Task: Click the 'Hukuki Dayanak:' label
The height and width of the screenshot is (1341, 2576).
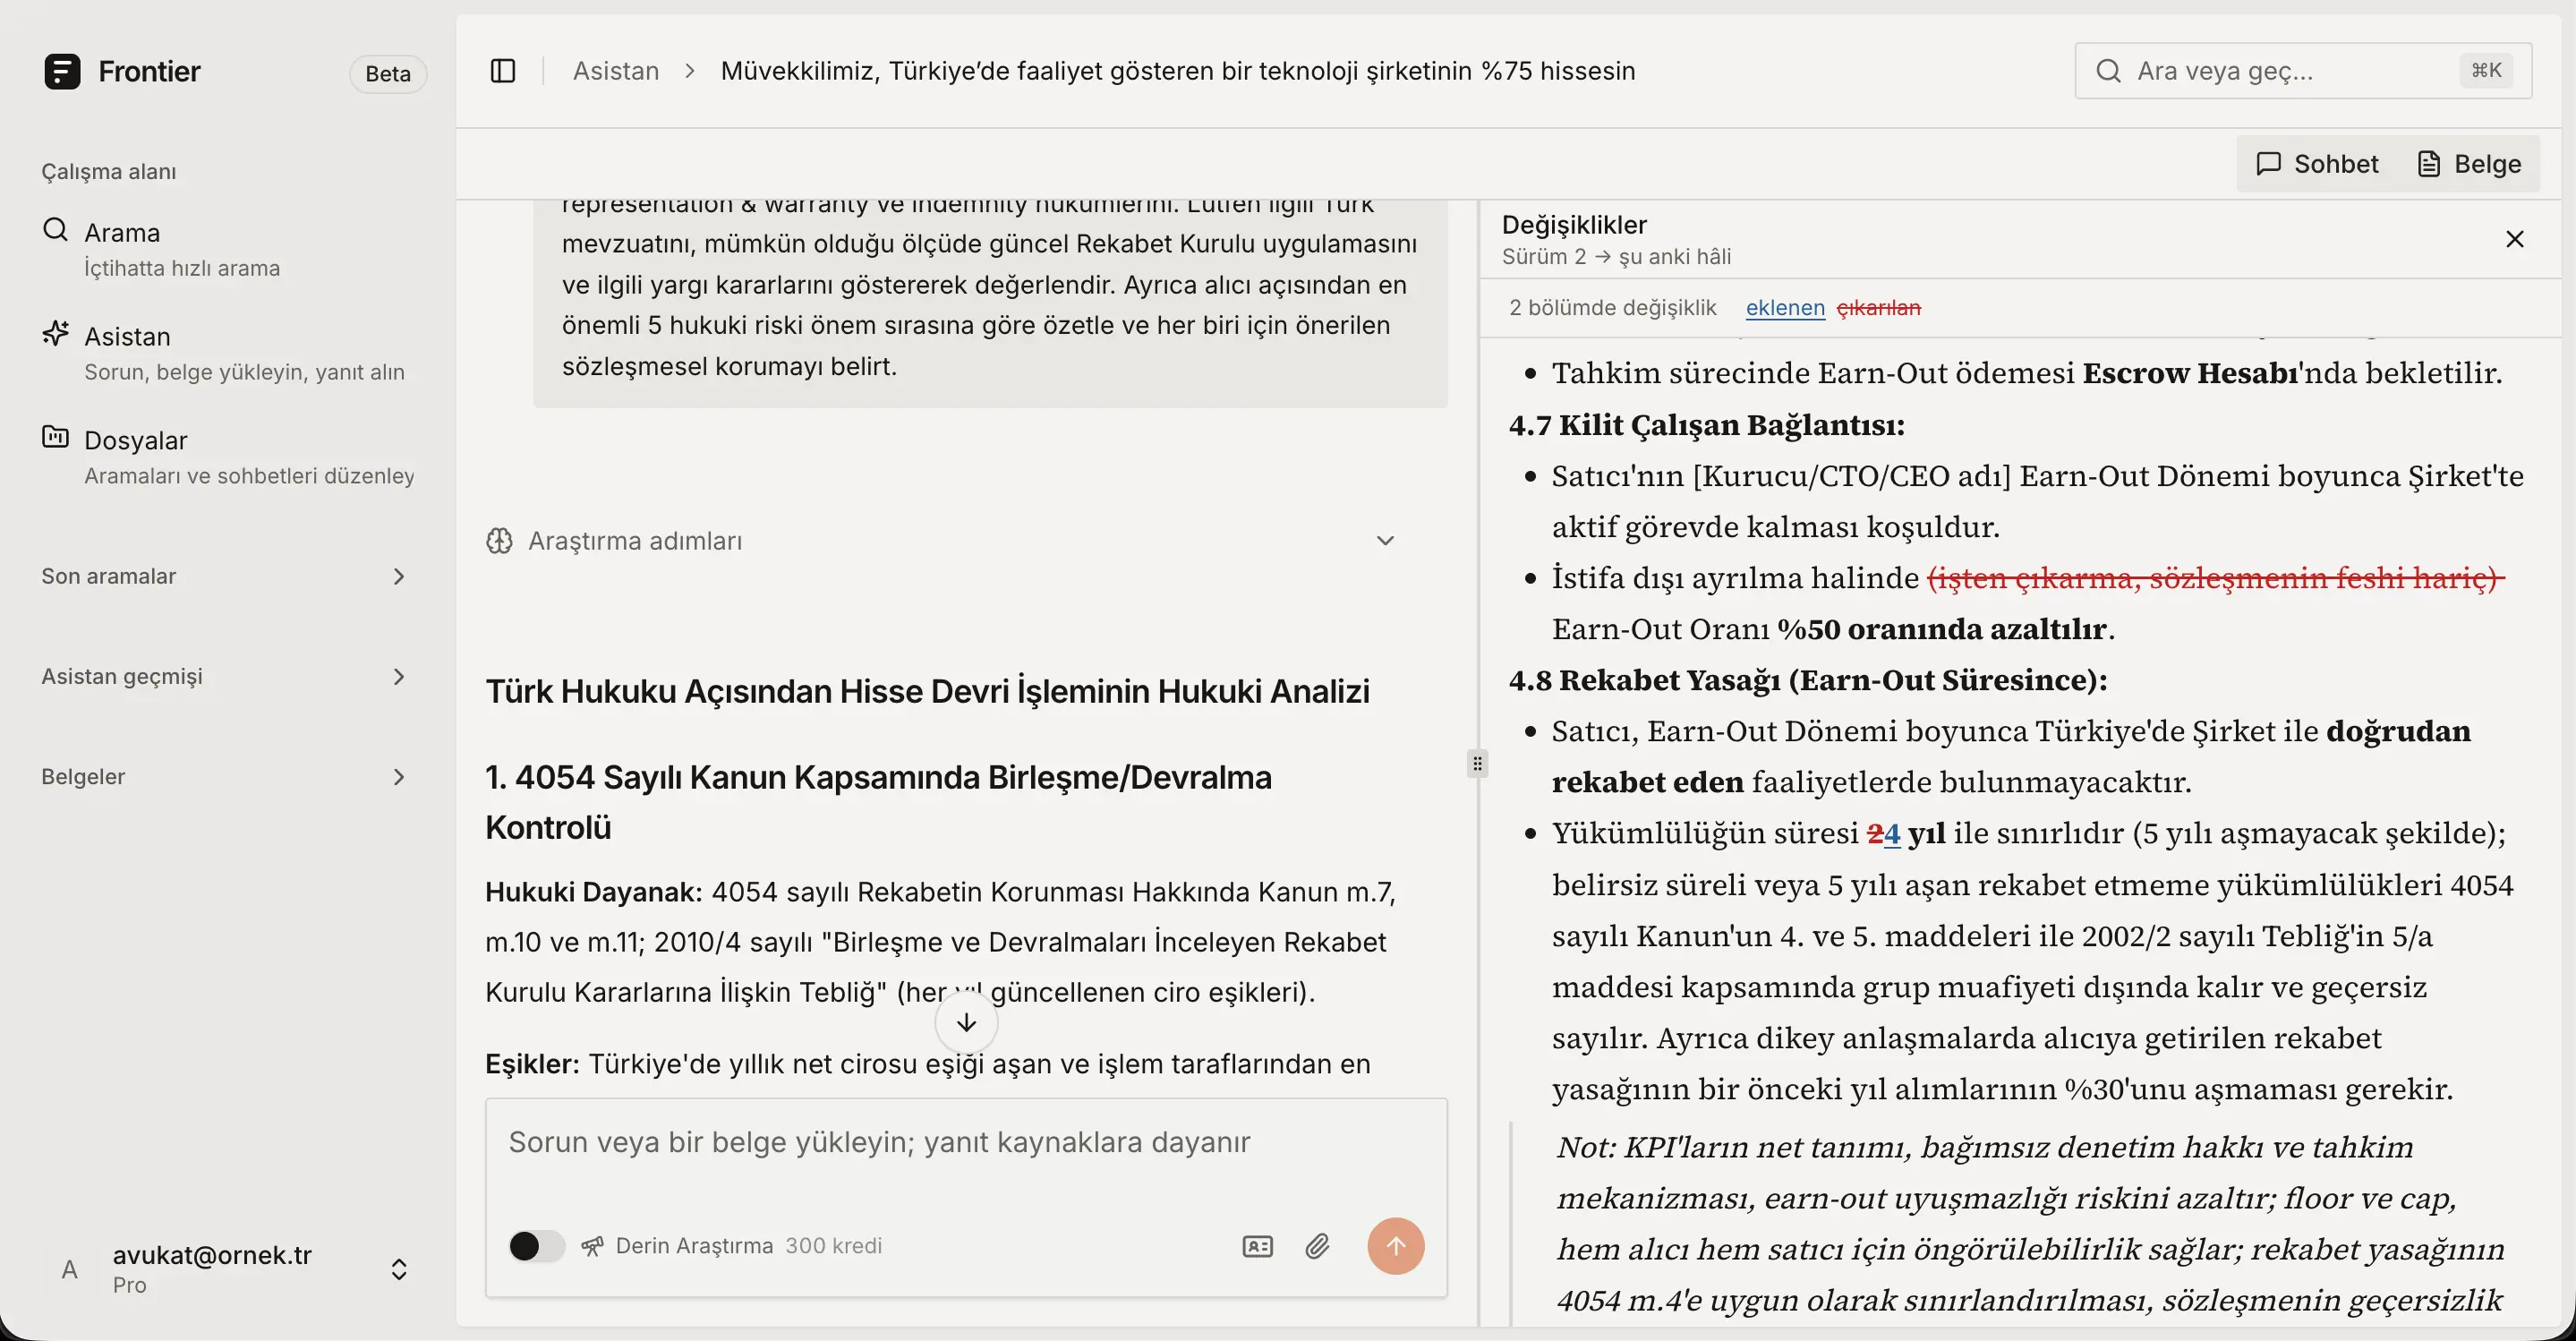Action: [594, 892]
